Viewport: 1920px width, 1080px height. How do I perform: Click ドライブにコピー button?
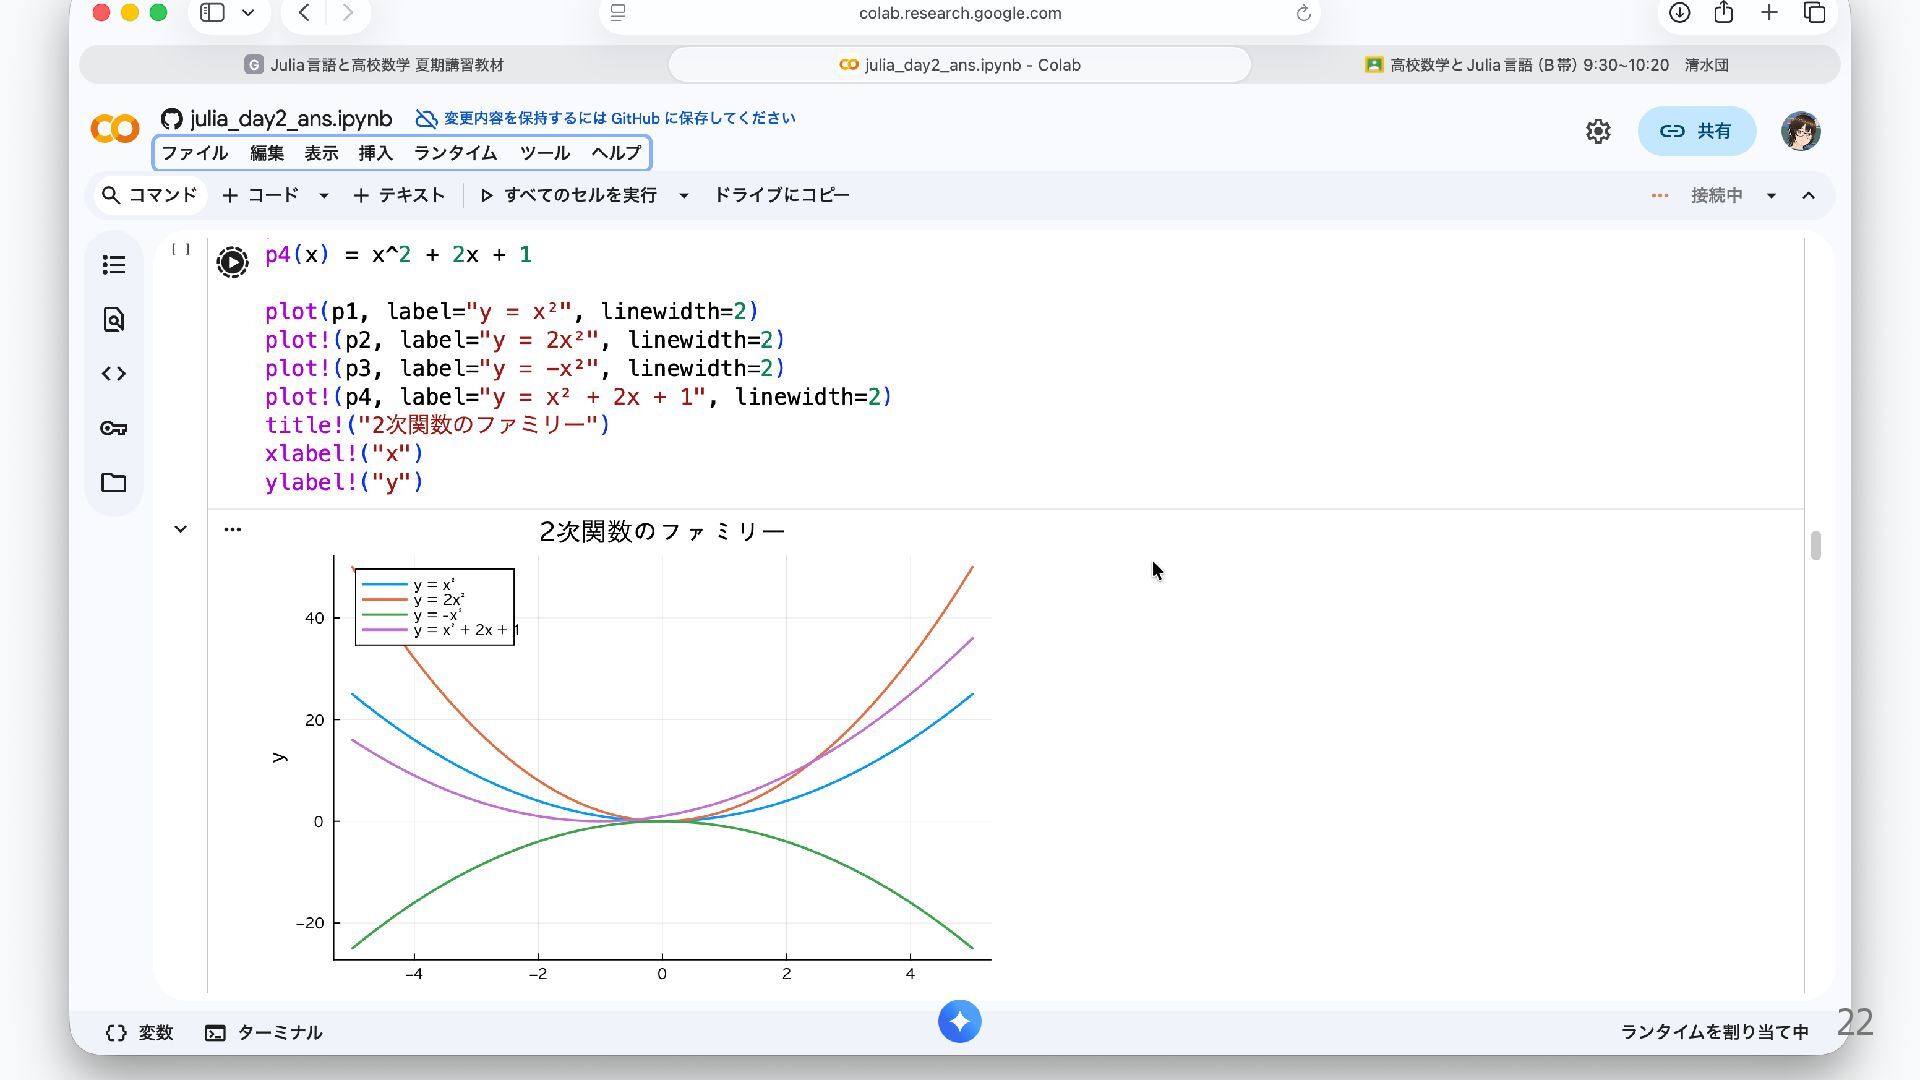coord(781,195)
